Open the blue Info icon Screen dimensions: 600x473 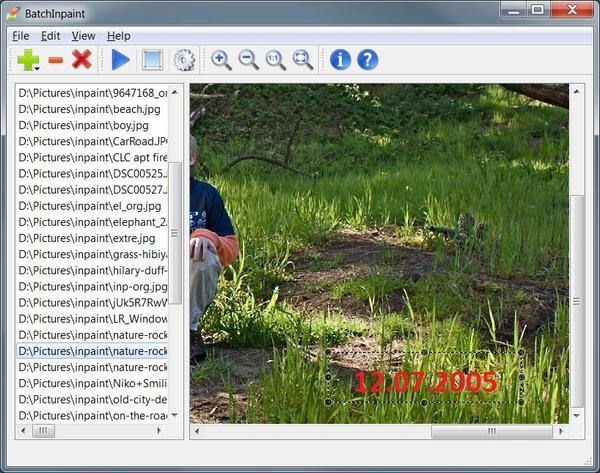[x=340, y=60]
